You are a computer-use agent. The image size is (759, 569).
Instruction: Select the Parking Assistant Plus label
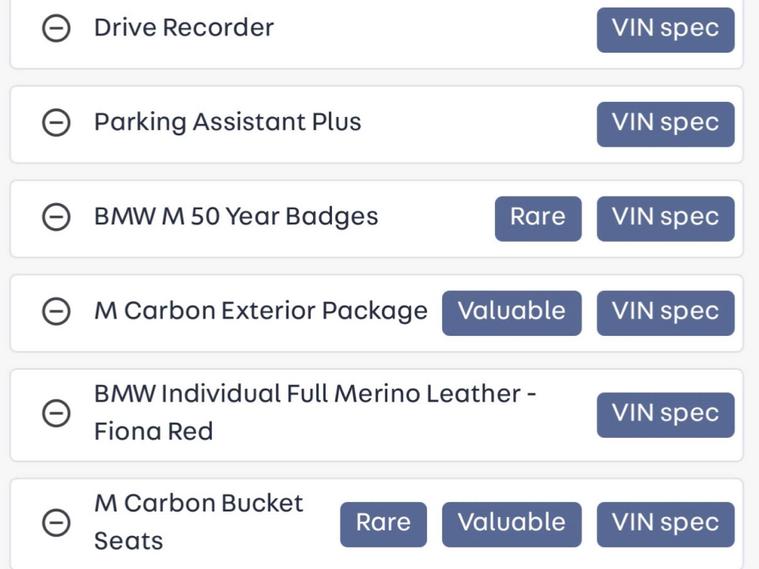(227, 122)
